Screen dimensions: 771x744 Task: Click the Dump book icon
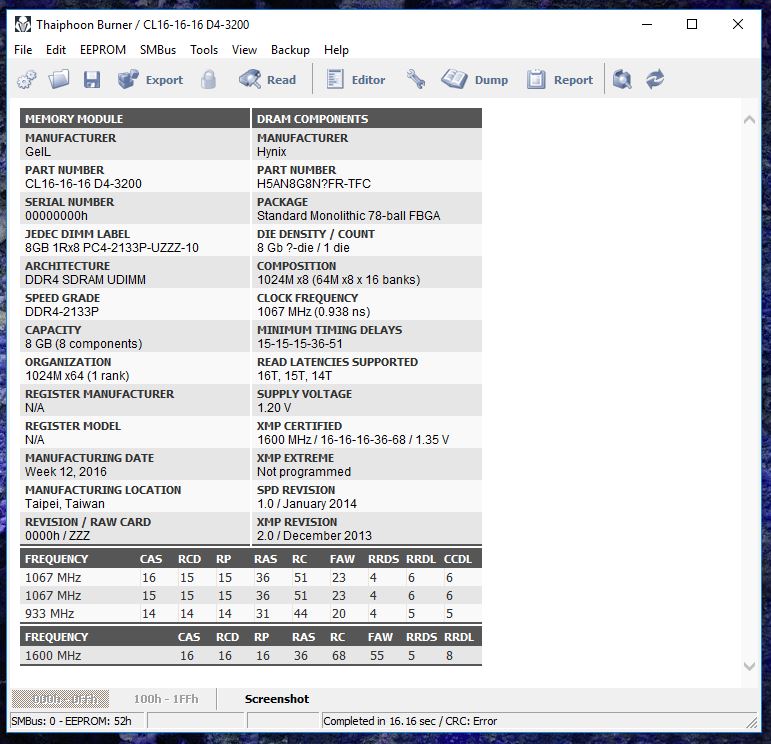coord(454,79)
